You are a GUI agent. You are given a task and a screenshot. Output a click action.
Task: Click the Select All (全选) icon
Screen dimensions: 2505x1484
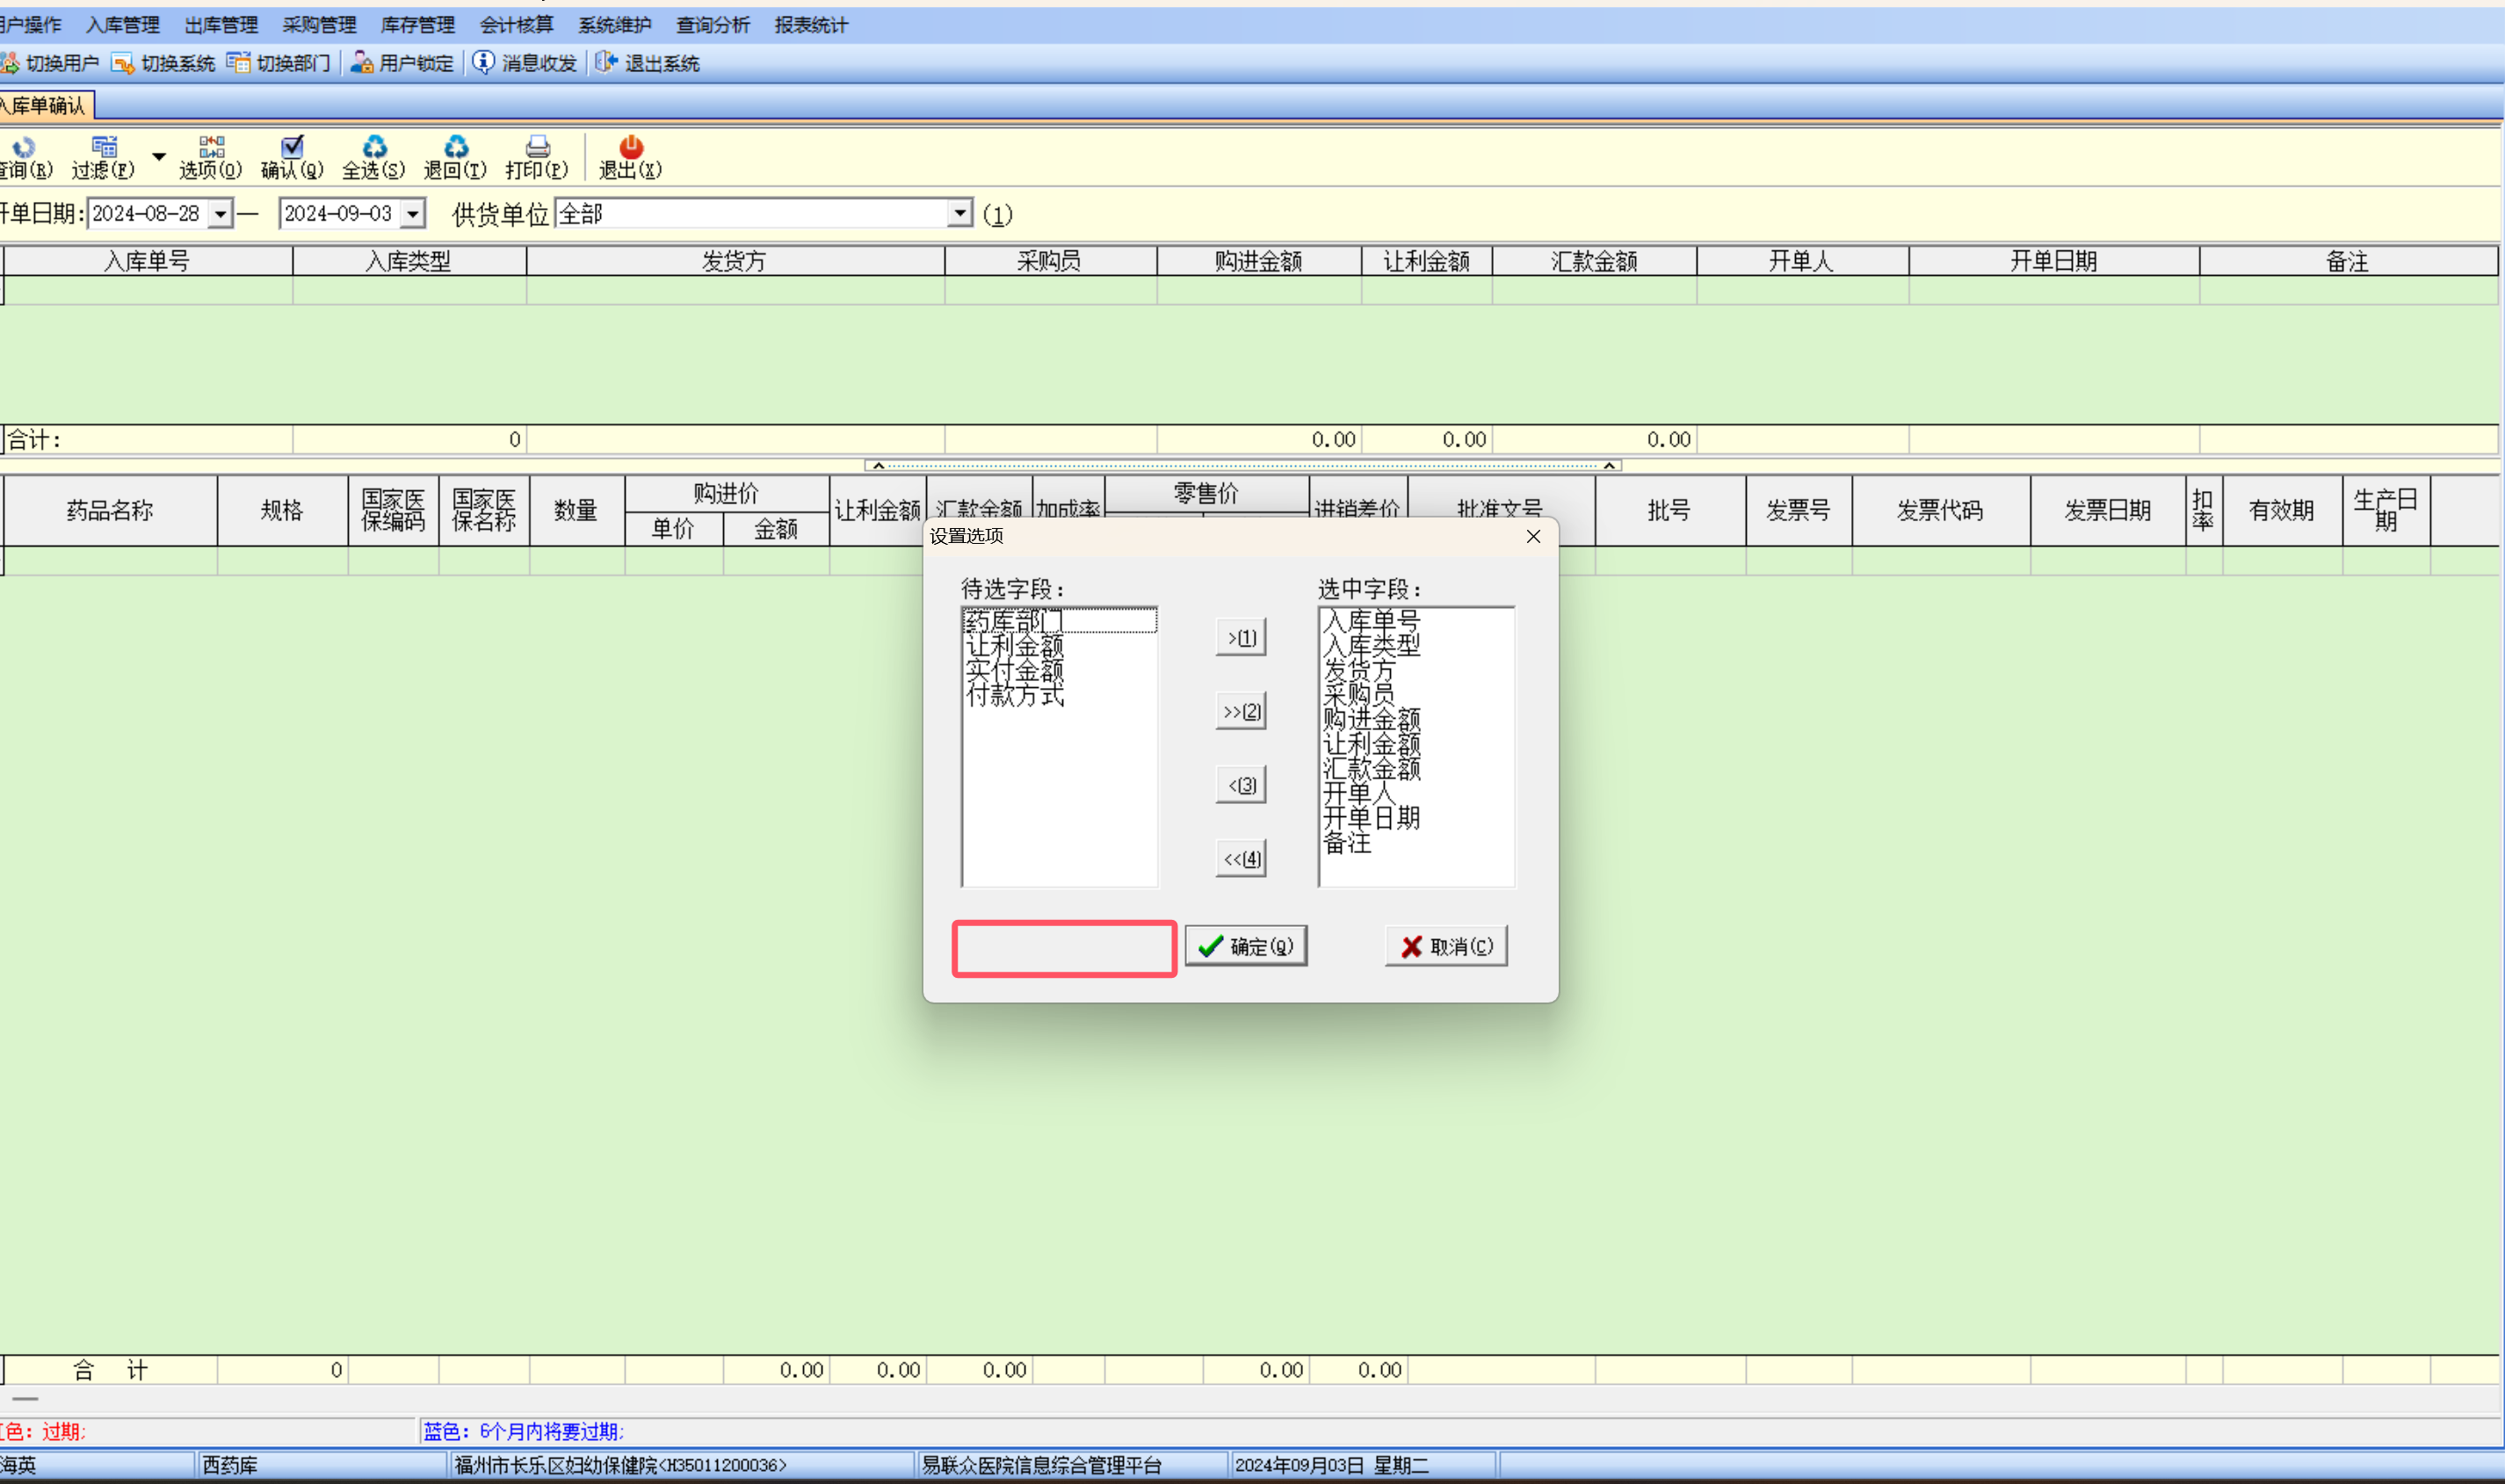click(x=374, y=147)
